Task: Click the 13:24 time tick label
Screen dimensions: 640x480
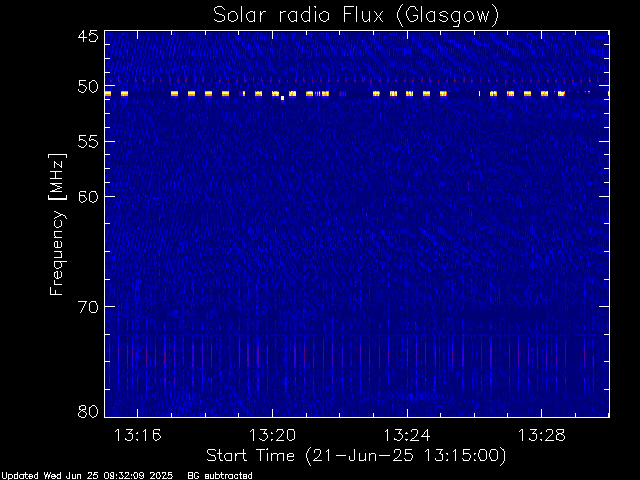Action: 407,436
